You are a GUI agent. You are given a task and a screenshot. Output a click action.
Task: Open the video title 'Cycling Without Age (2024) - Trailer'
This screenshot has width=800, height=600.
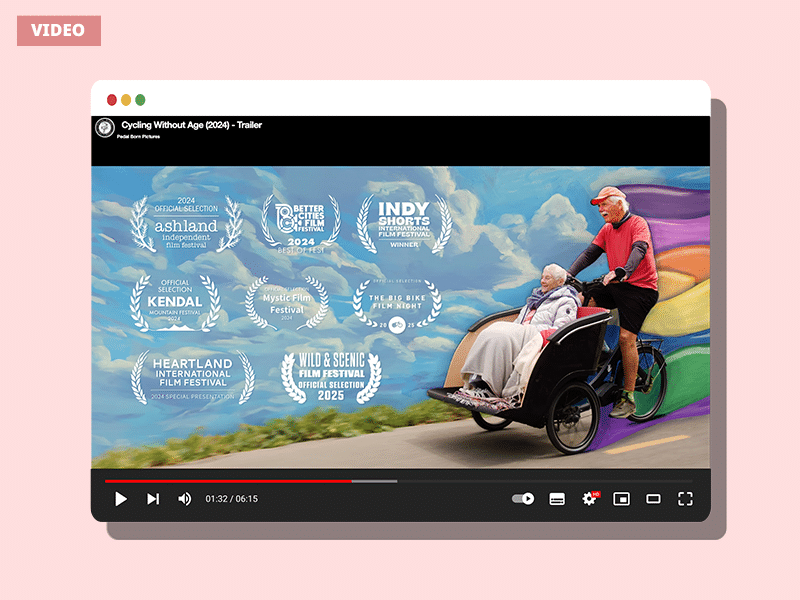(191, 125)
